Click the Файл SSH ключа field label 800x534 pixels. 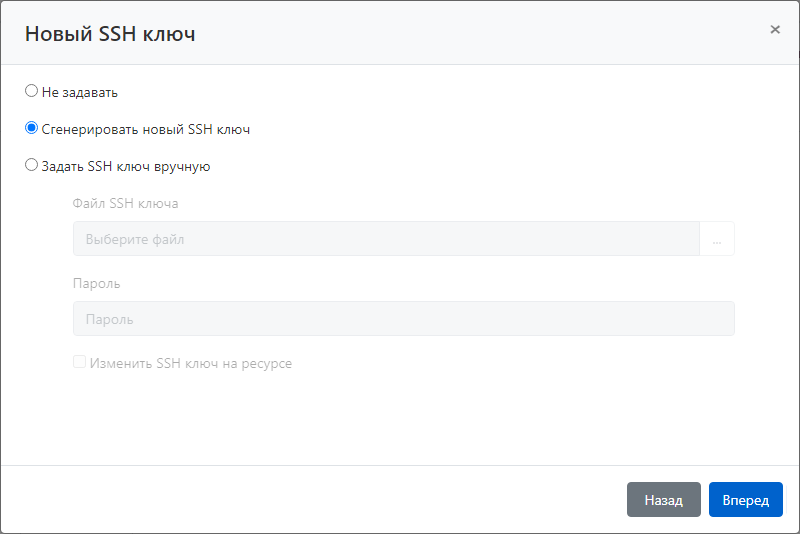[126, 203]
